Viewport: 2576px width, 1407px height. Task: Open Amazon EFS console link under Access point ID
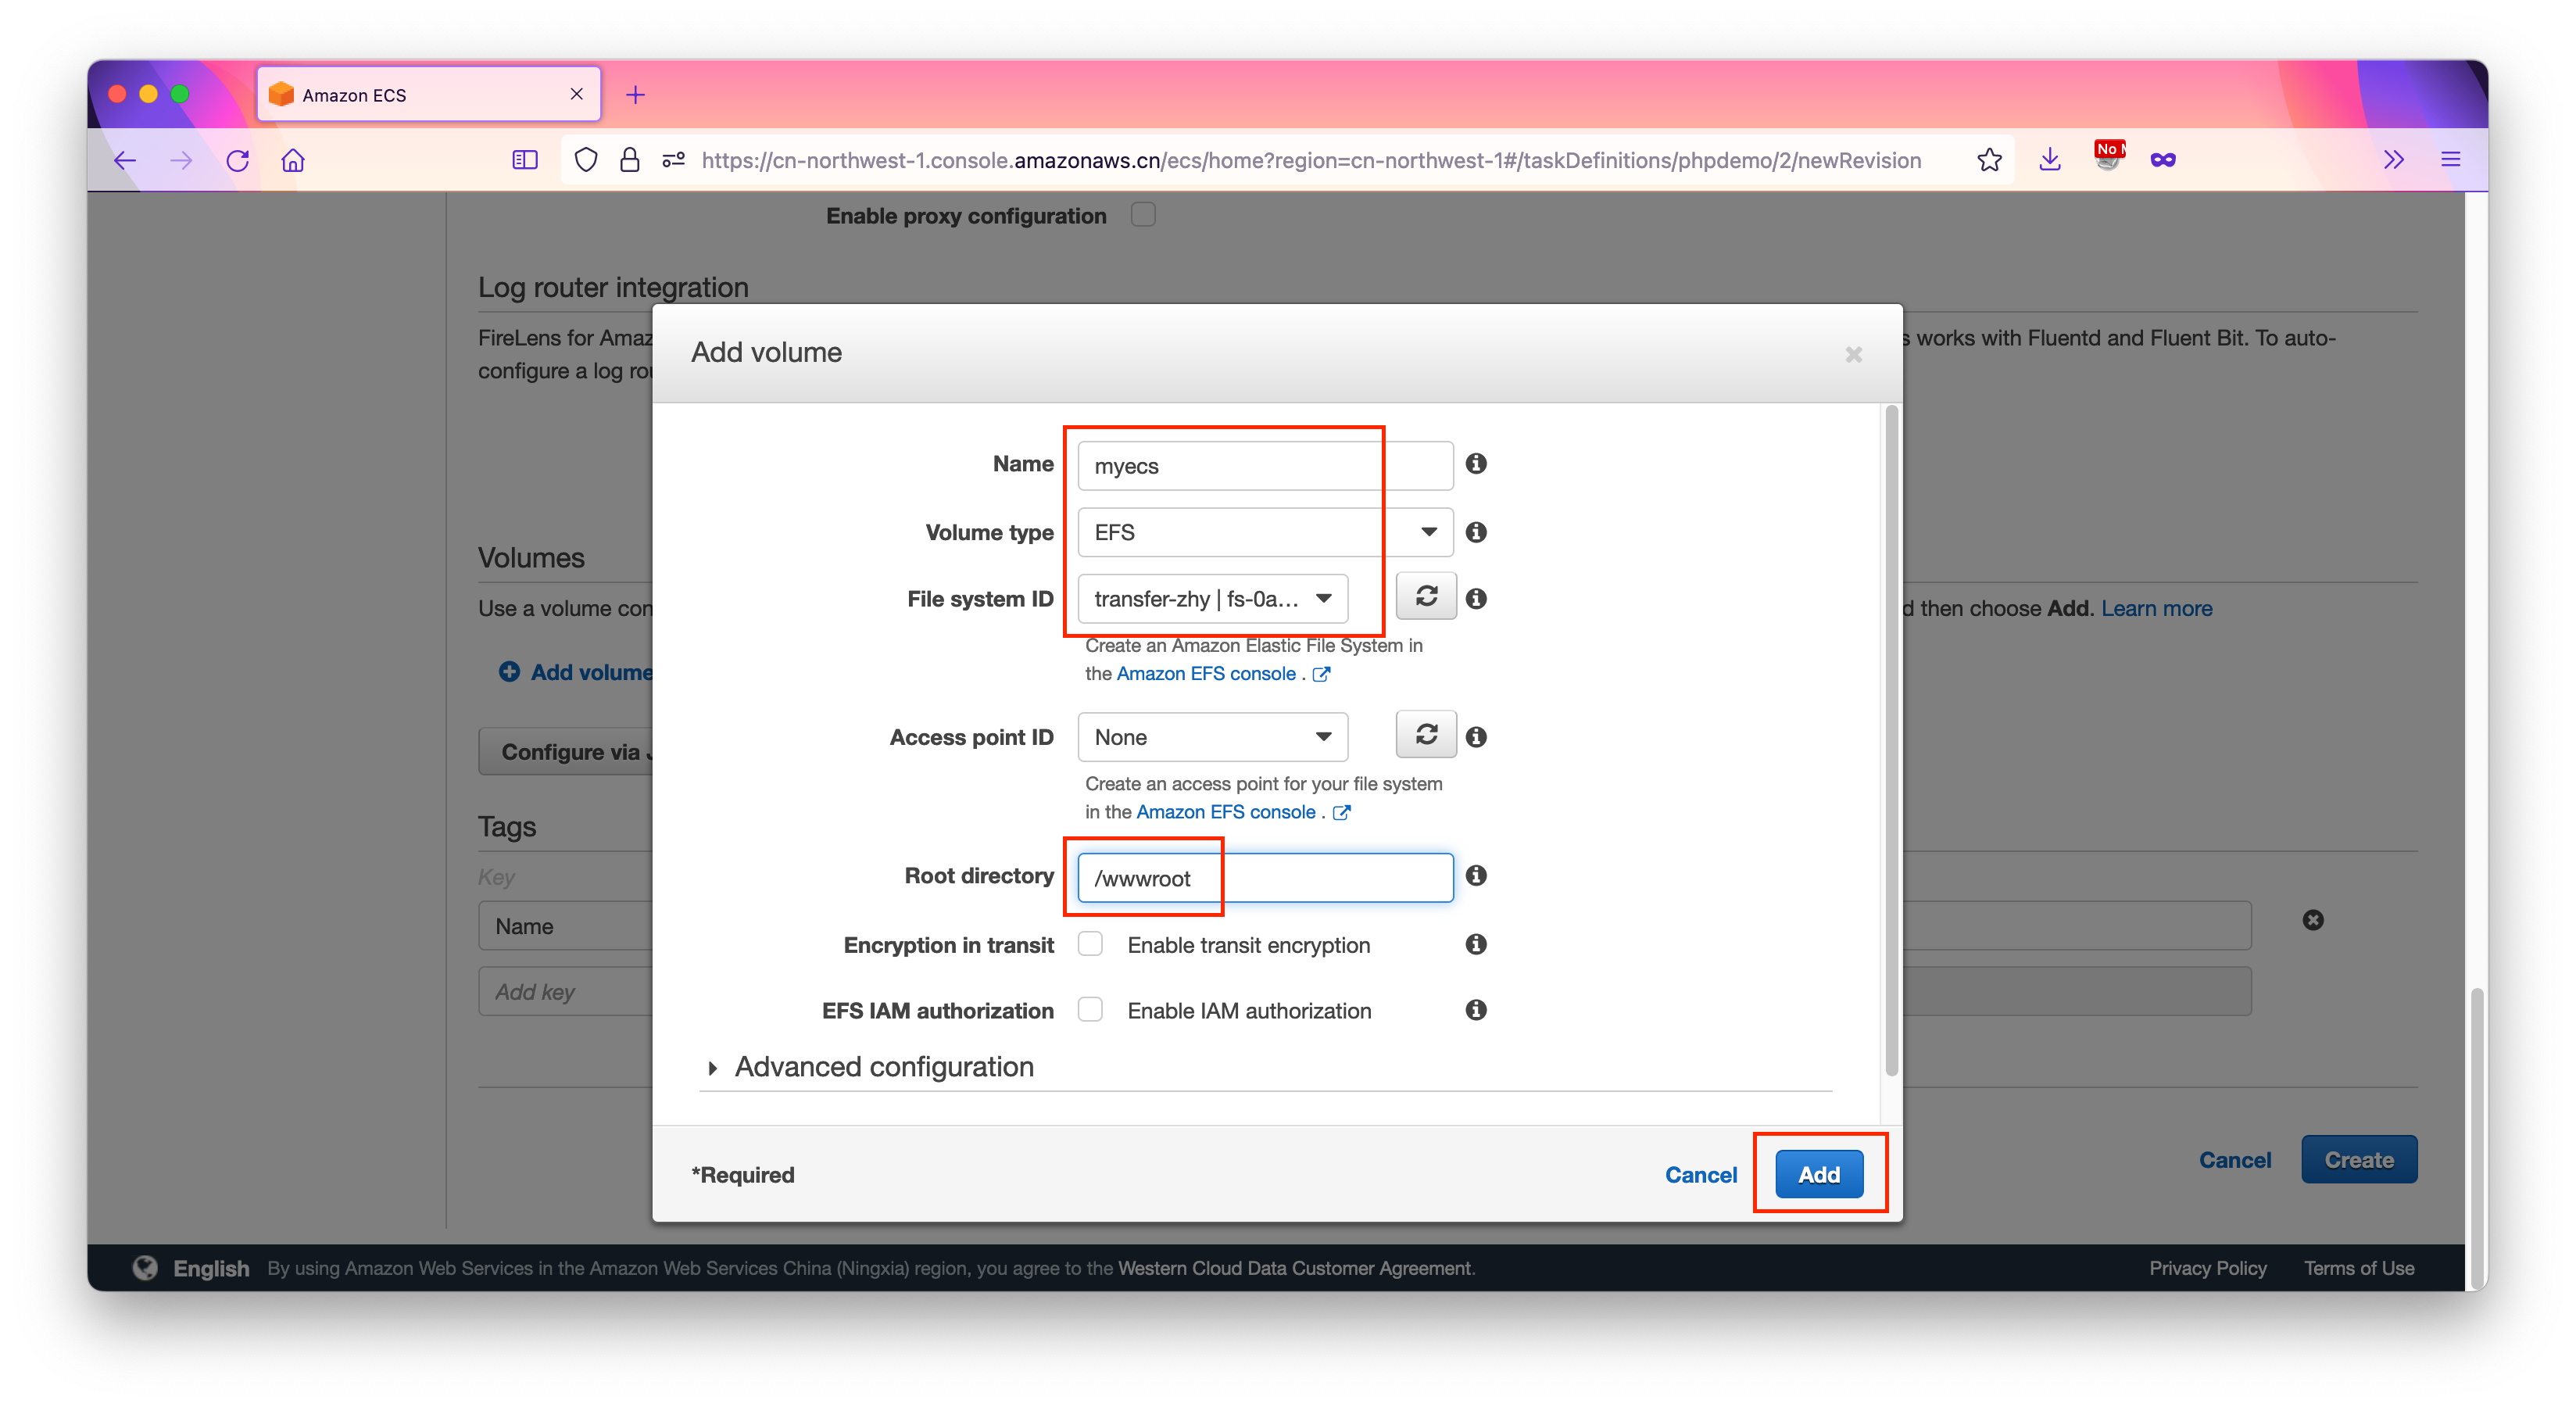click(1226, 813)
